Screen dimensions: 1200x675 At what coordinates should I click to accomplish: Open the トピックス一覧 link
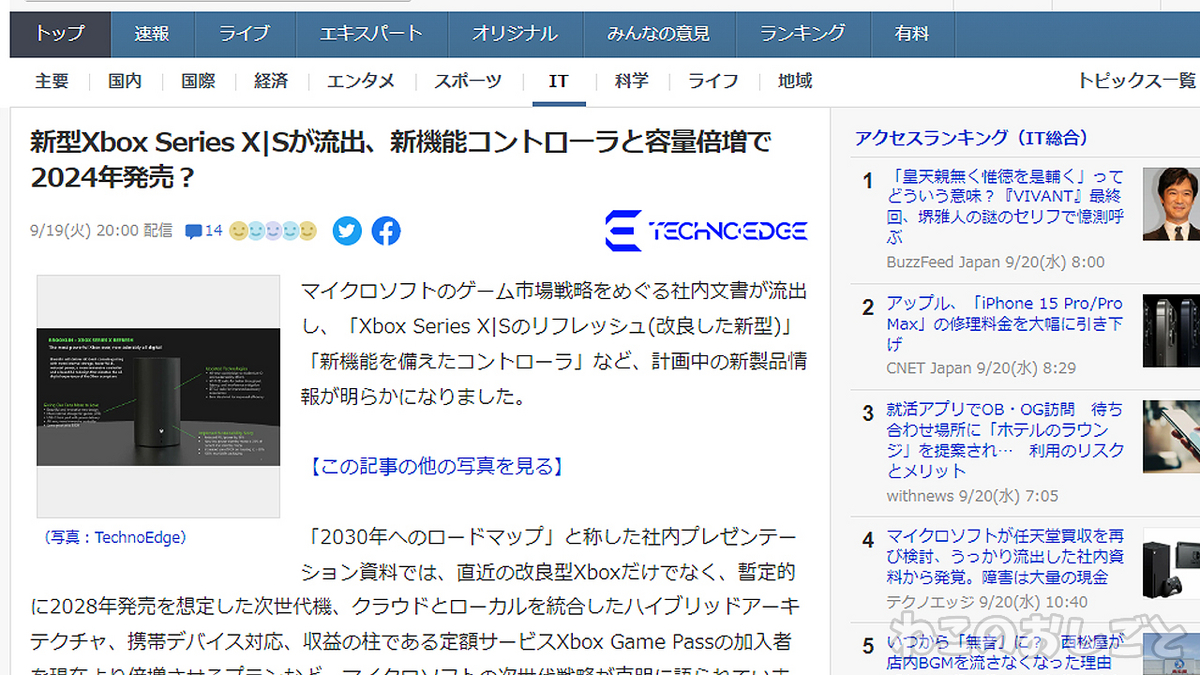[1136, 81]
